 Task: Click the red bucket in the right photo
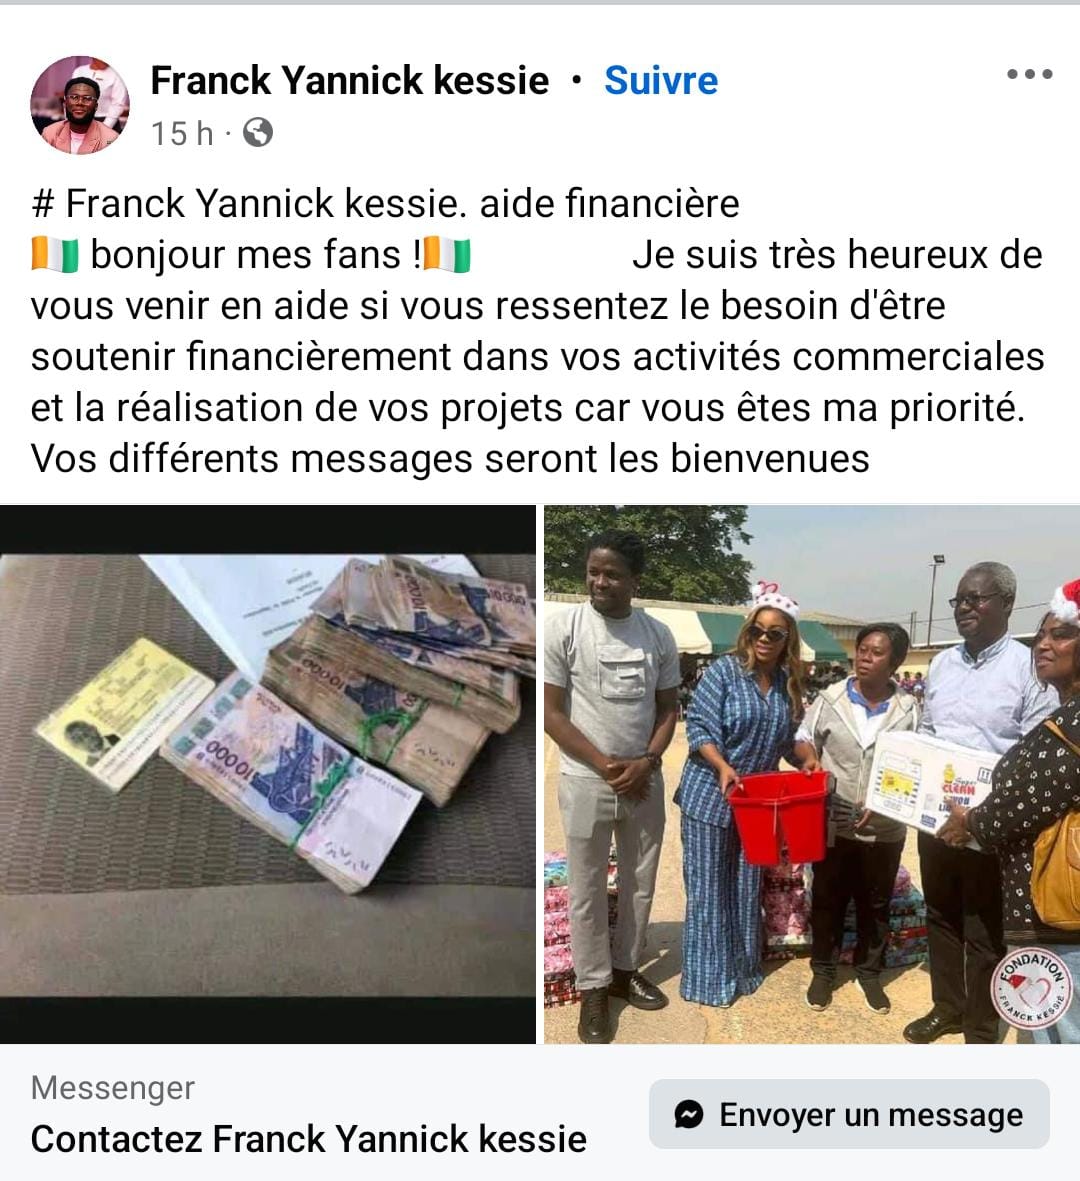(x=780, y=817)
